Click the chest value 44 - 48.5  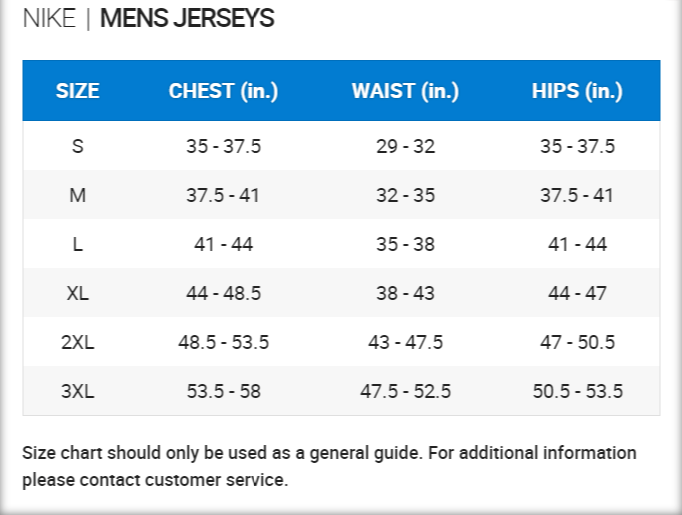[x=223, y=293]
